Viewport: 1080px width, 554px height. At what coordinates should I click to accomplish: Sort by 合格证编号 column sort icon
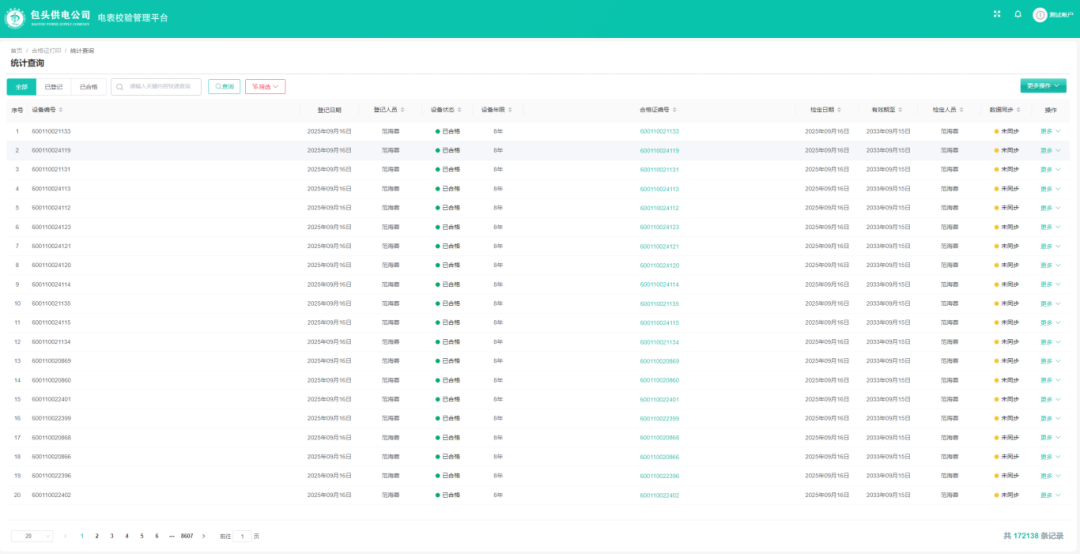(673, 110)
